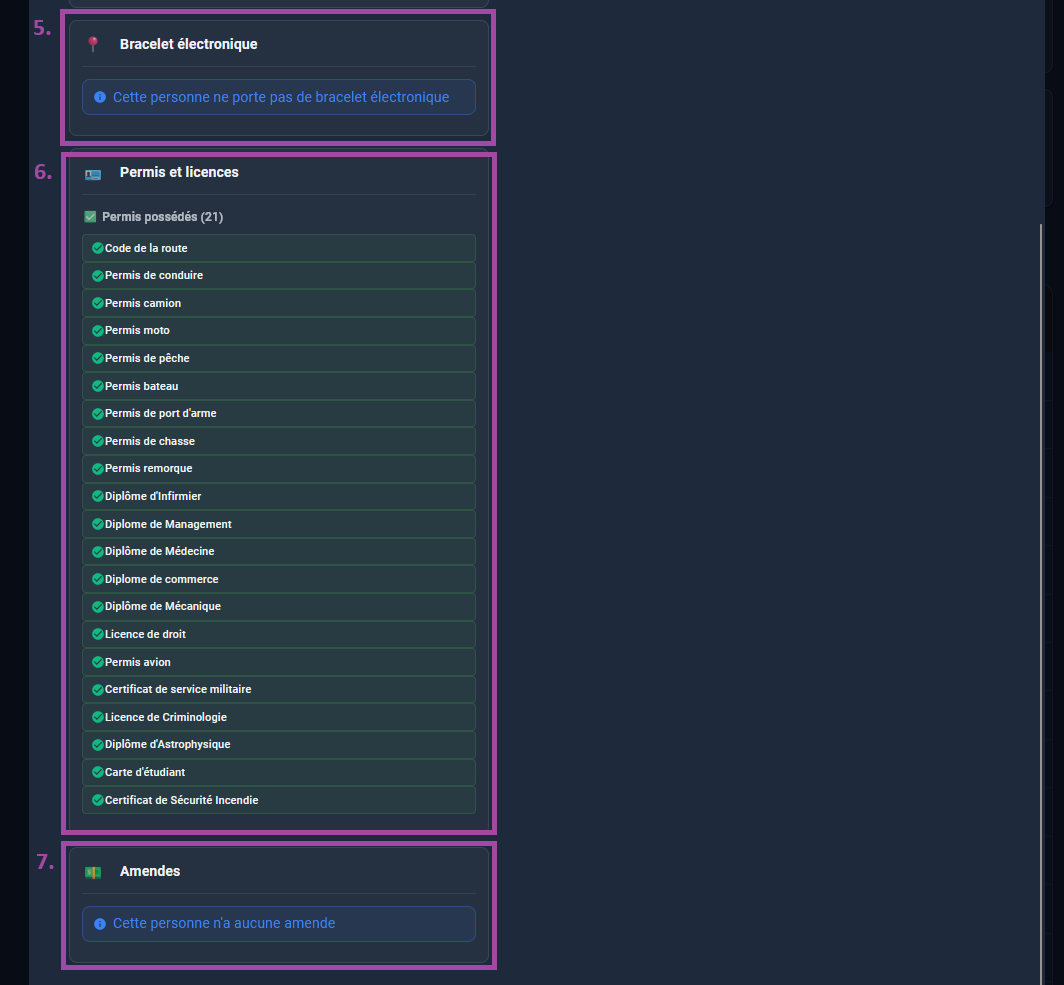Image resolution: width=1064 pixels, height=985 pixels.
Task: Open the Licence de droit entry
Action: point(278,635)
